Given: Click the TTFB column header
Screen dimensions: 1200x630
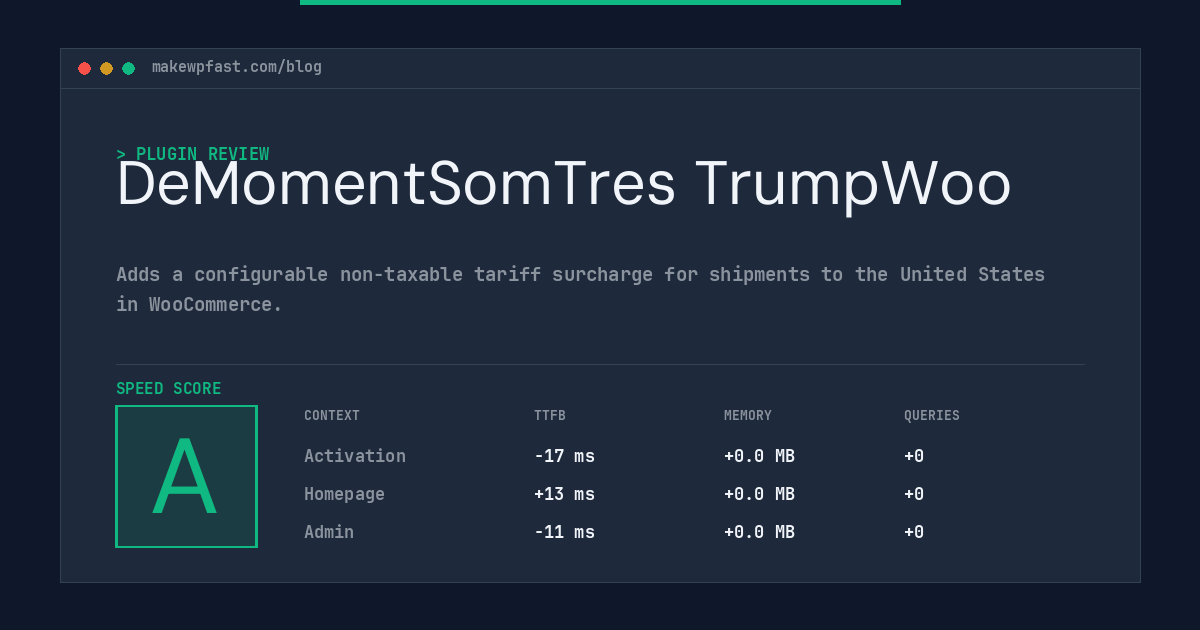Looking at the screenshot, I should pos(550,416).
